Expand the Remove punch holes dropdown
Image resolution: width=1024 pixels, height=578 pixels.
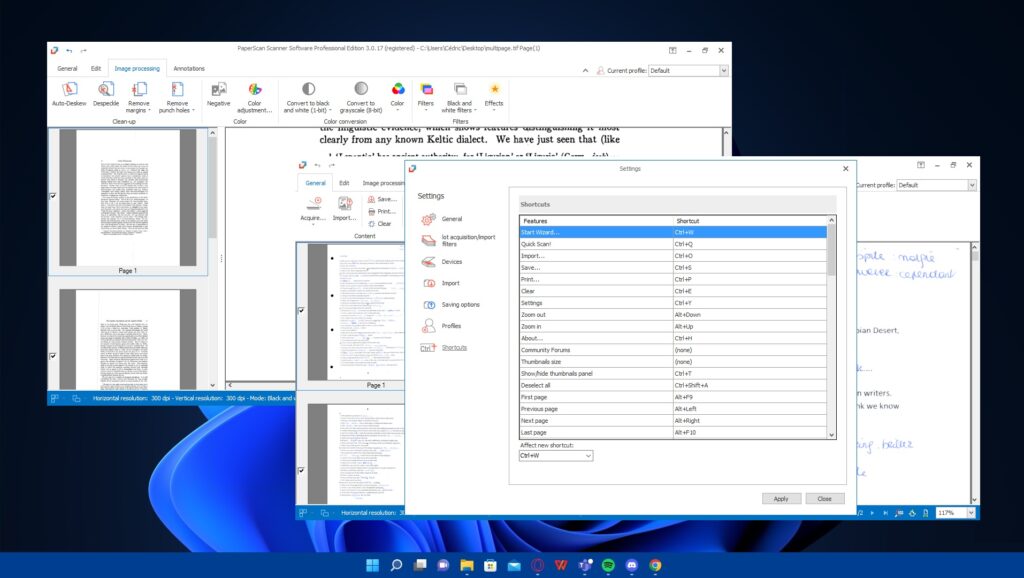coord(193,111)
